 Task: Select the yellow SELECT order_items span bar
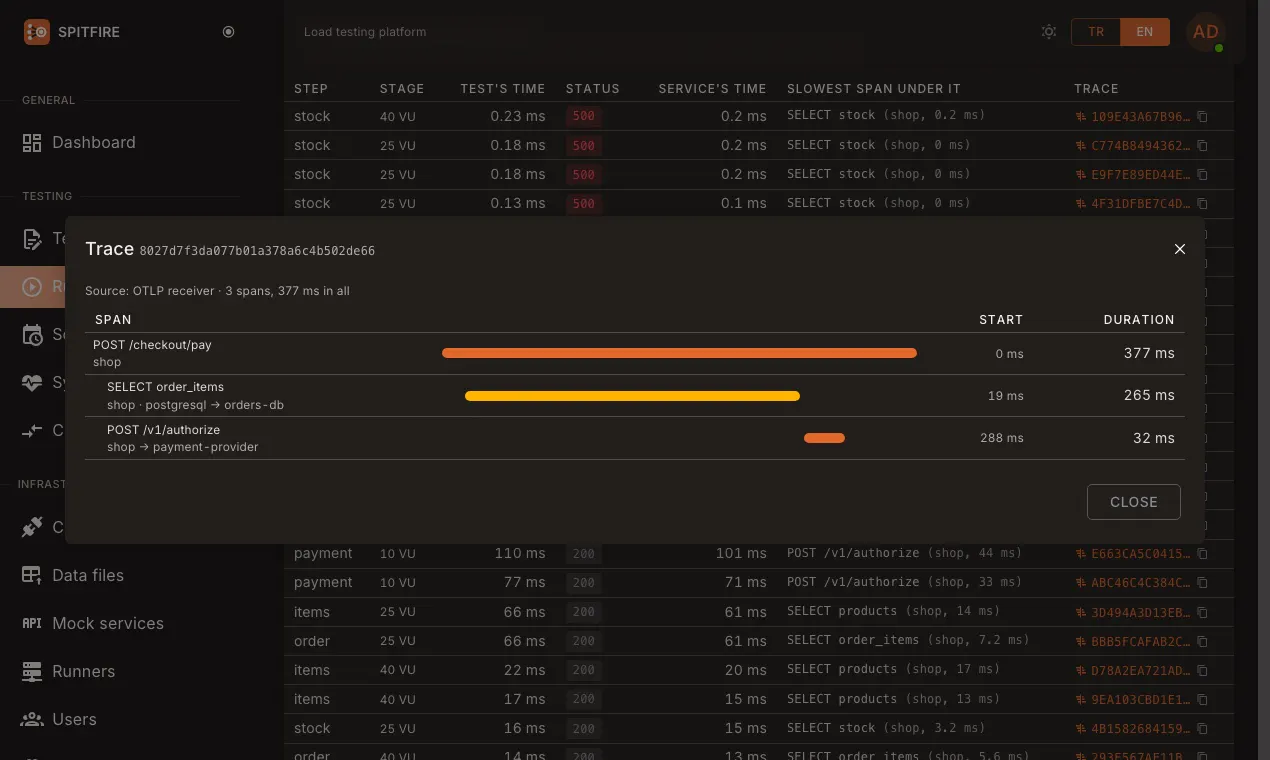pyautogui.click(x=632, y=396)
